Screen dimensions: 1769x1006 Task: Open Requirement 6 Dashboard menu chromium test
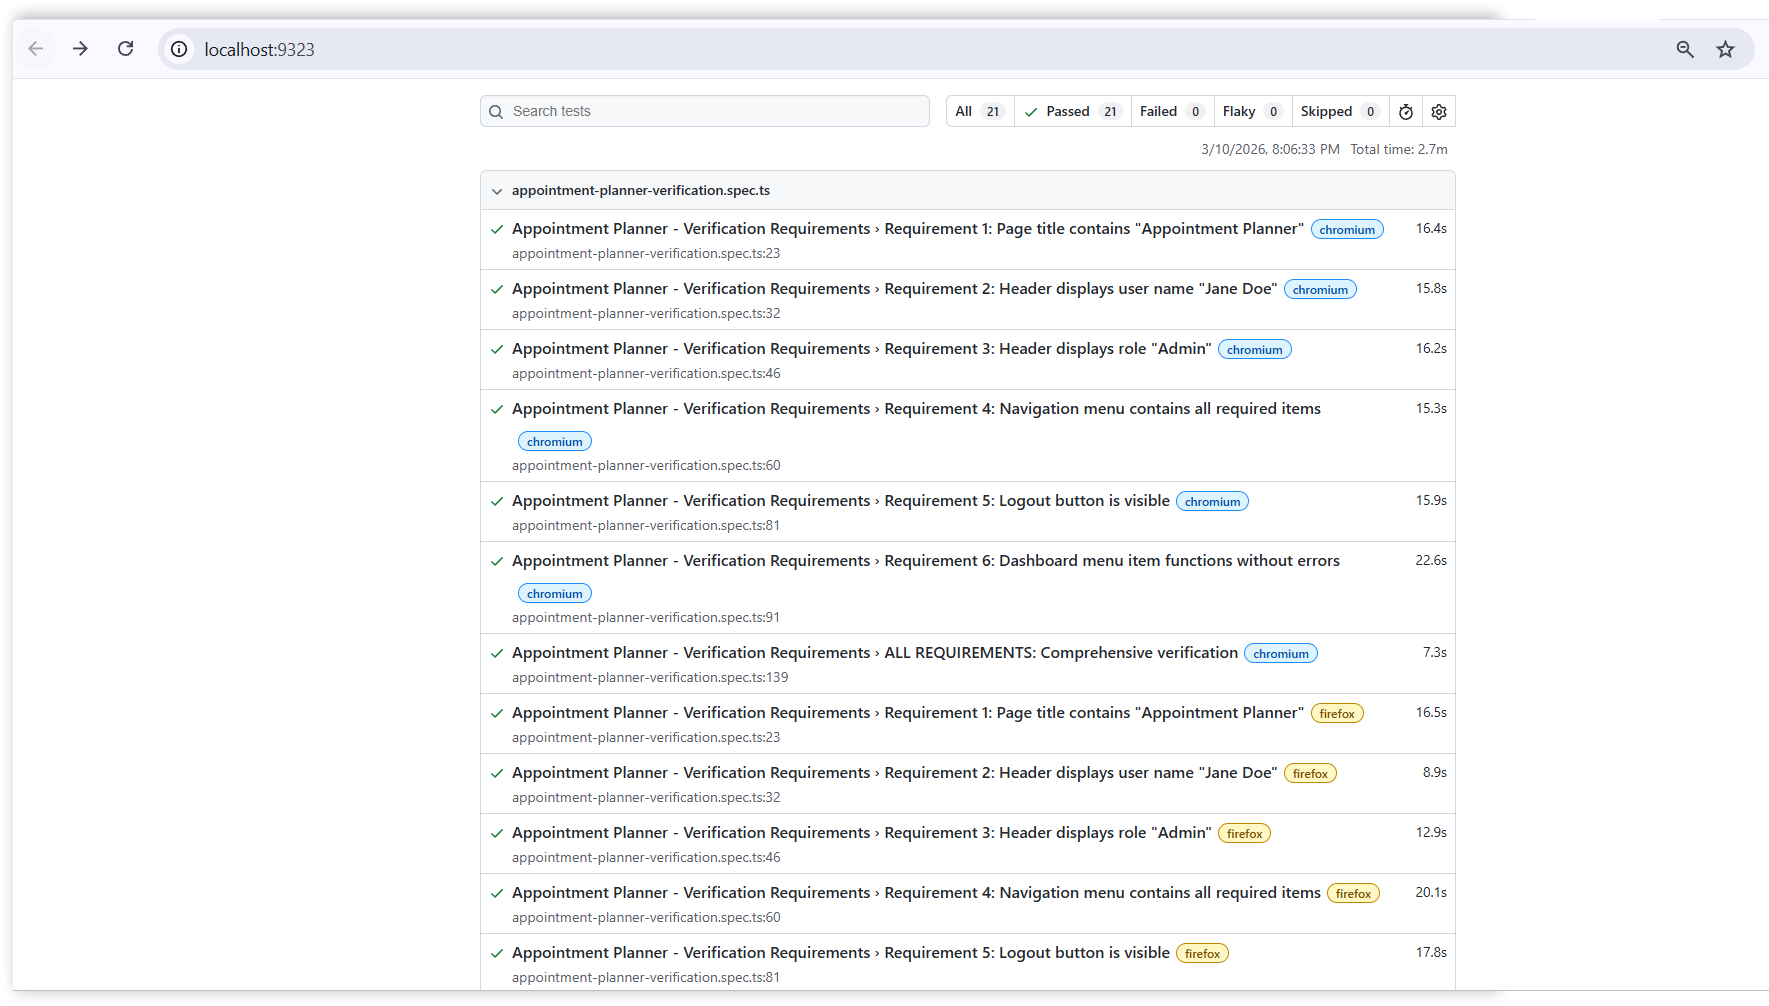tap(926, 561)
